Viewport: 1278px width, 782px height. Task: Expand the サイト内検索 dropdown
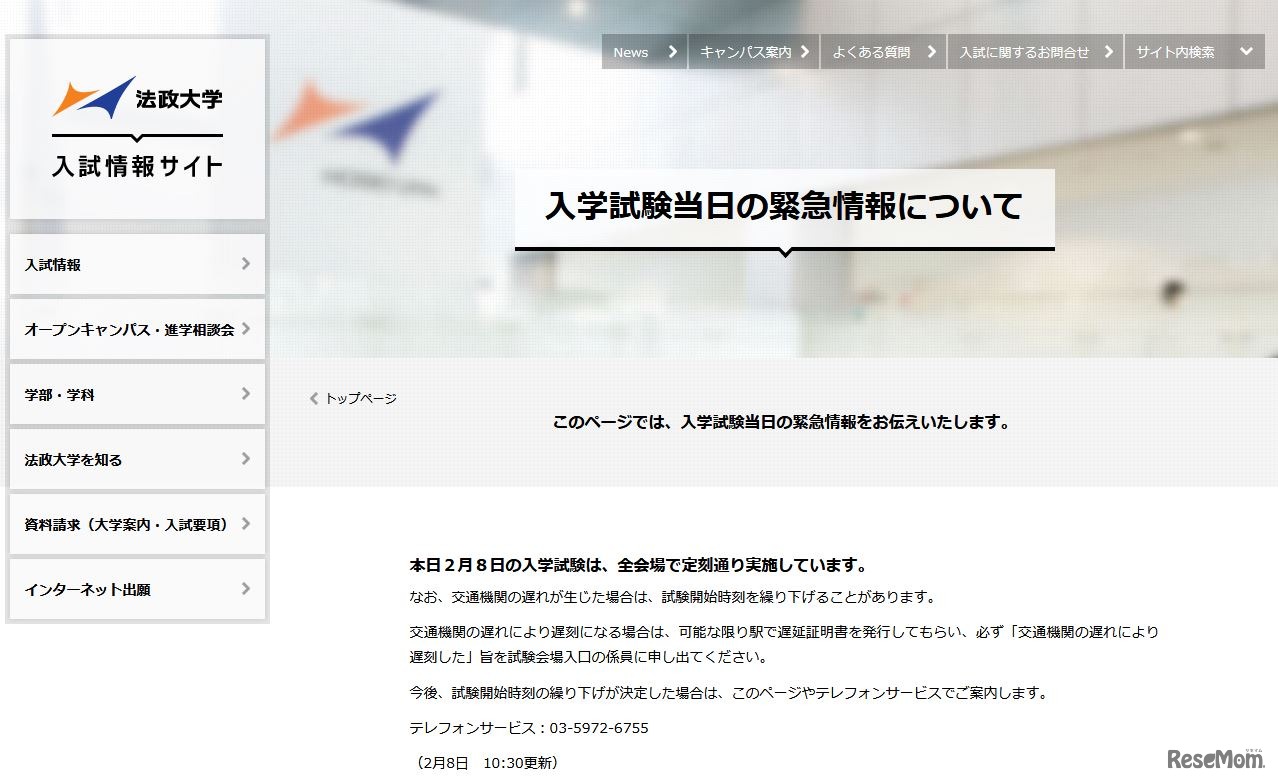[x=1194, y=52]
